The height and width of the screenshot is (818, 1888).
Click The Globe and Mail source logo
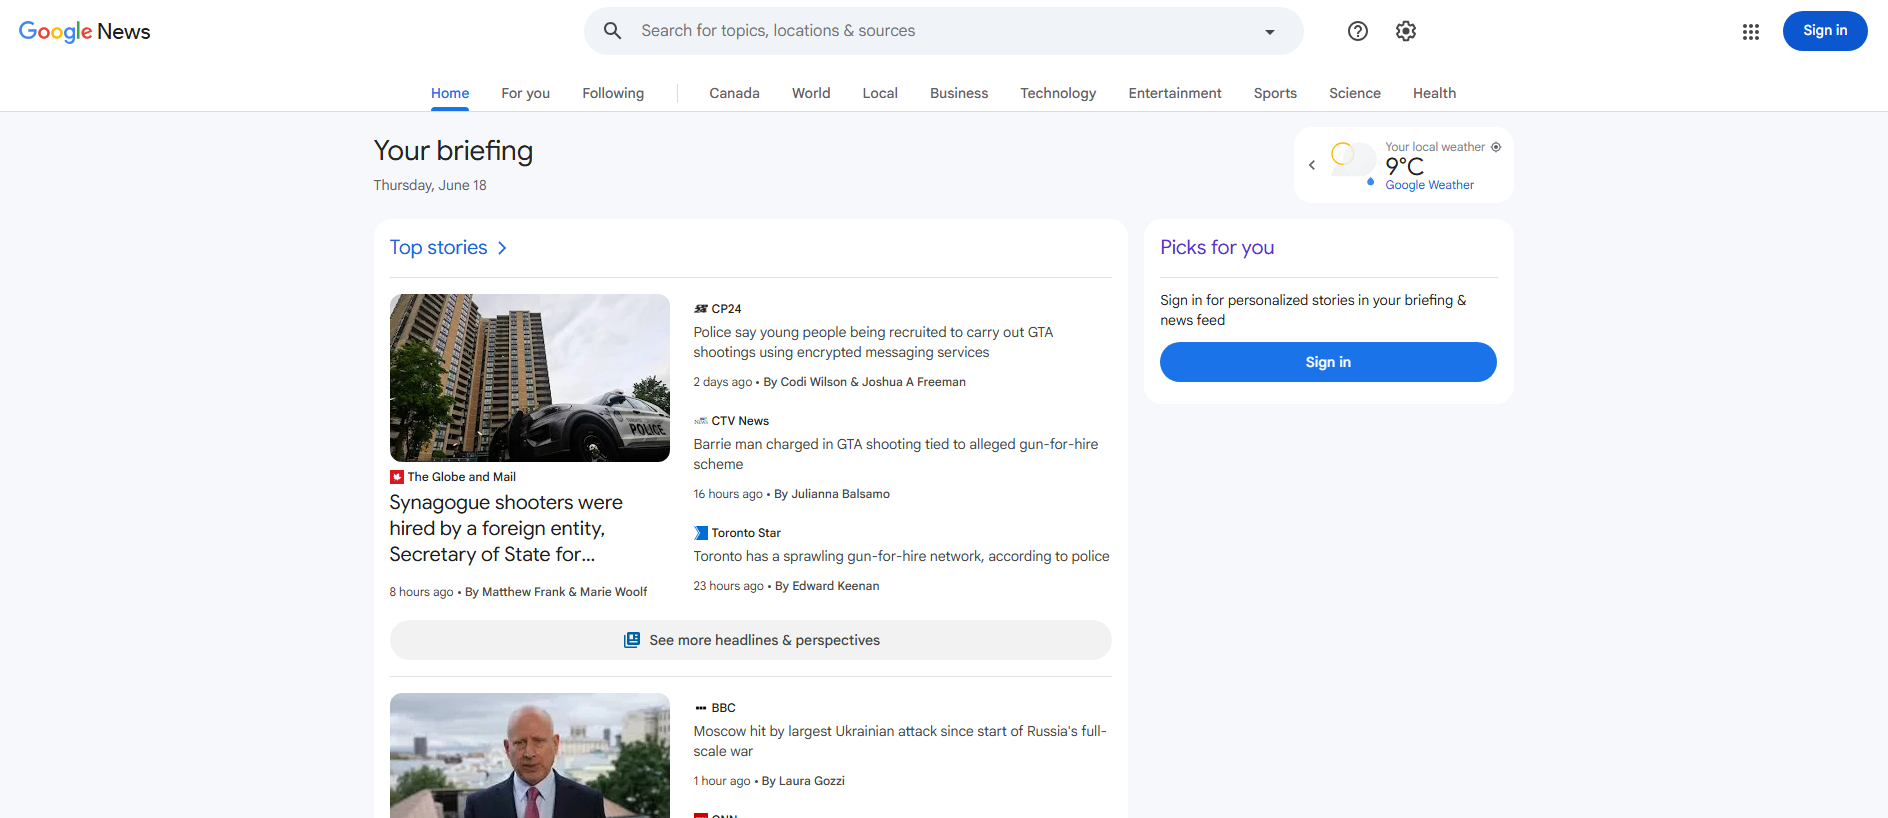tap(396, 477)
